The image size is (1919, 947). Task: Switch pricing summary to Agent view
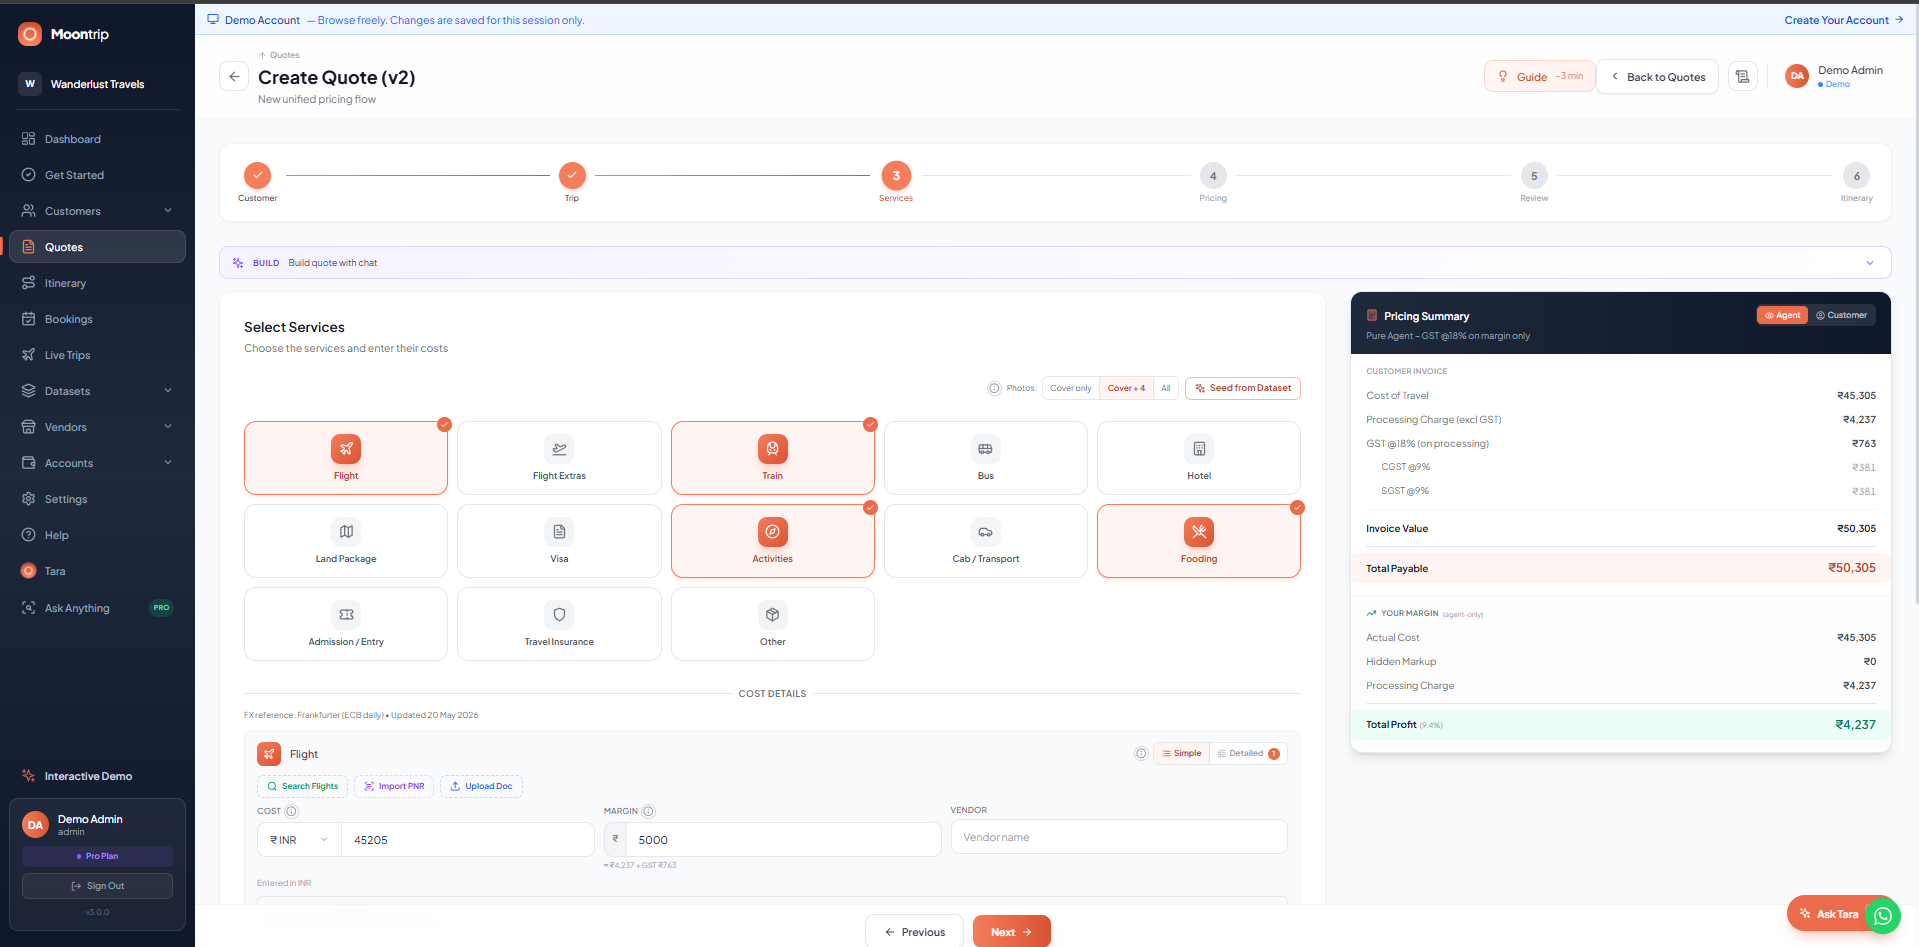[x=1782, y=315]
